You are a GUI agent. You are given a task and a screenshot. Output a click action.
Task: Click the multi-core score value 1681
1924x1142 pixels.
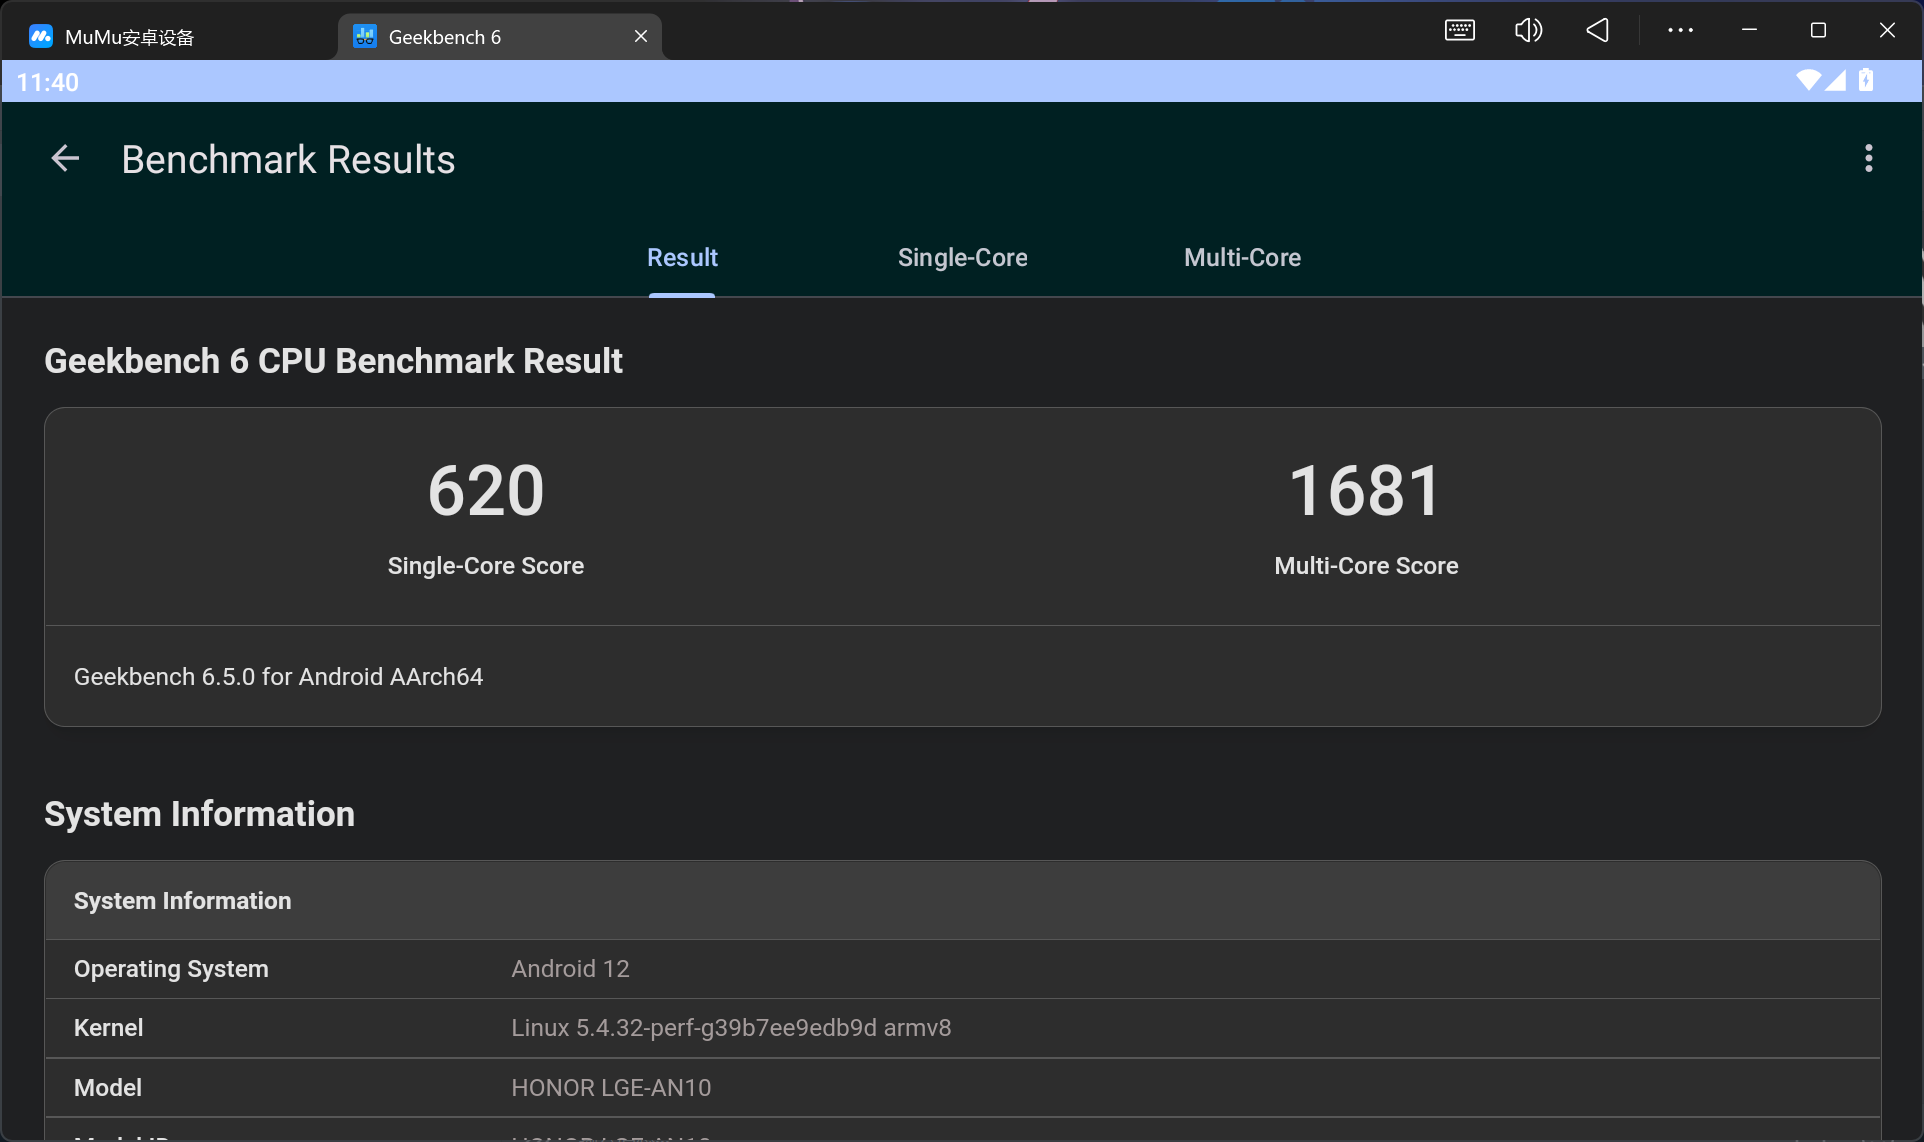pyautogui.click(x=1366, y=491)
